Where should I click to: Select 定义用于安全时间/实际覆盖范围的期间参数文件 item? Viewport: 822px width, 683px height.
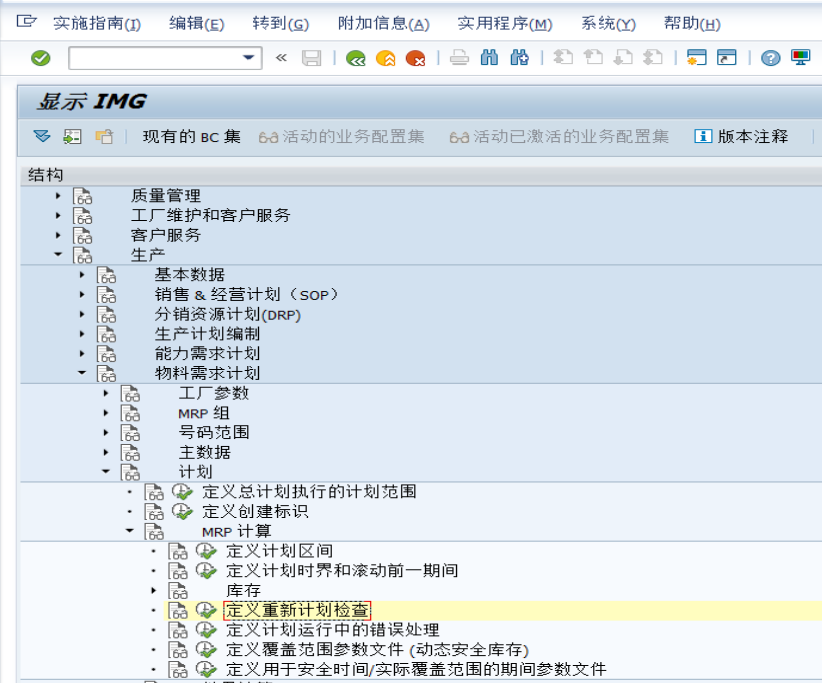coord(416,669)
